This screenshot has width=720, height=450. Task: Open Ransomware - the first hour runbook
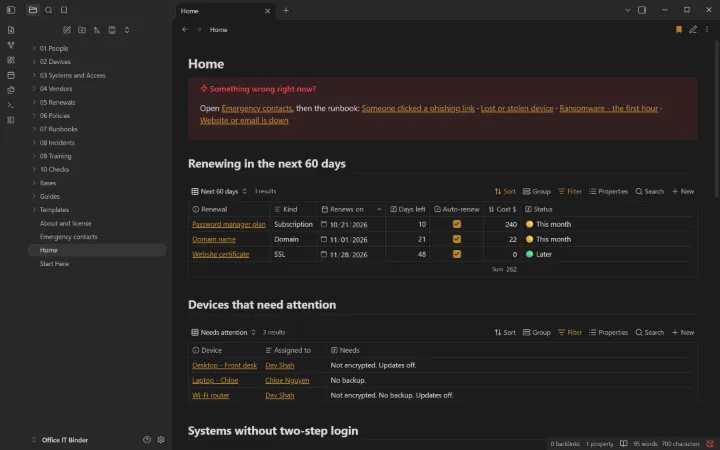tap(608, 108)
